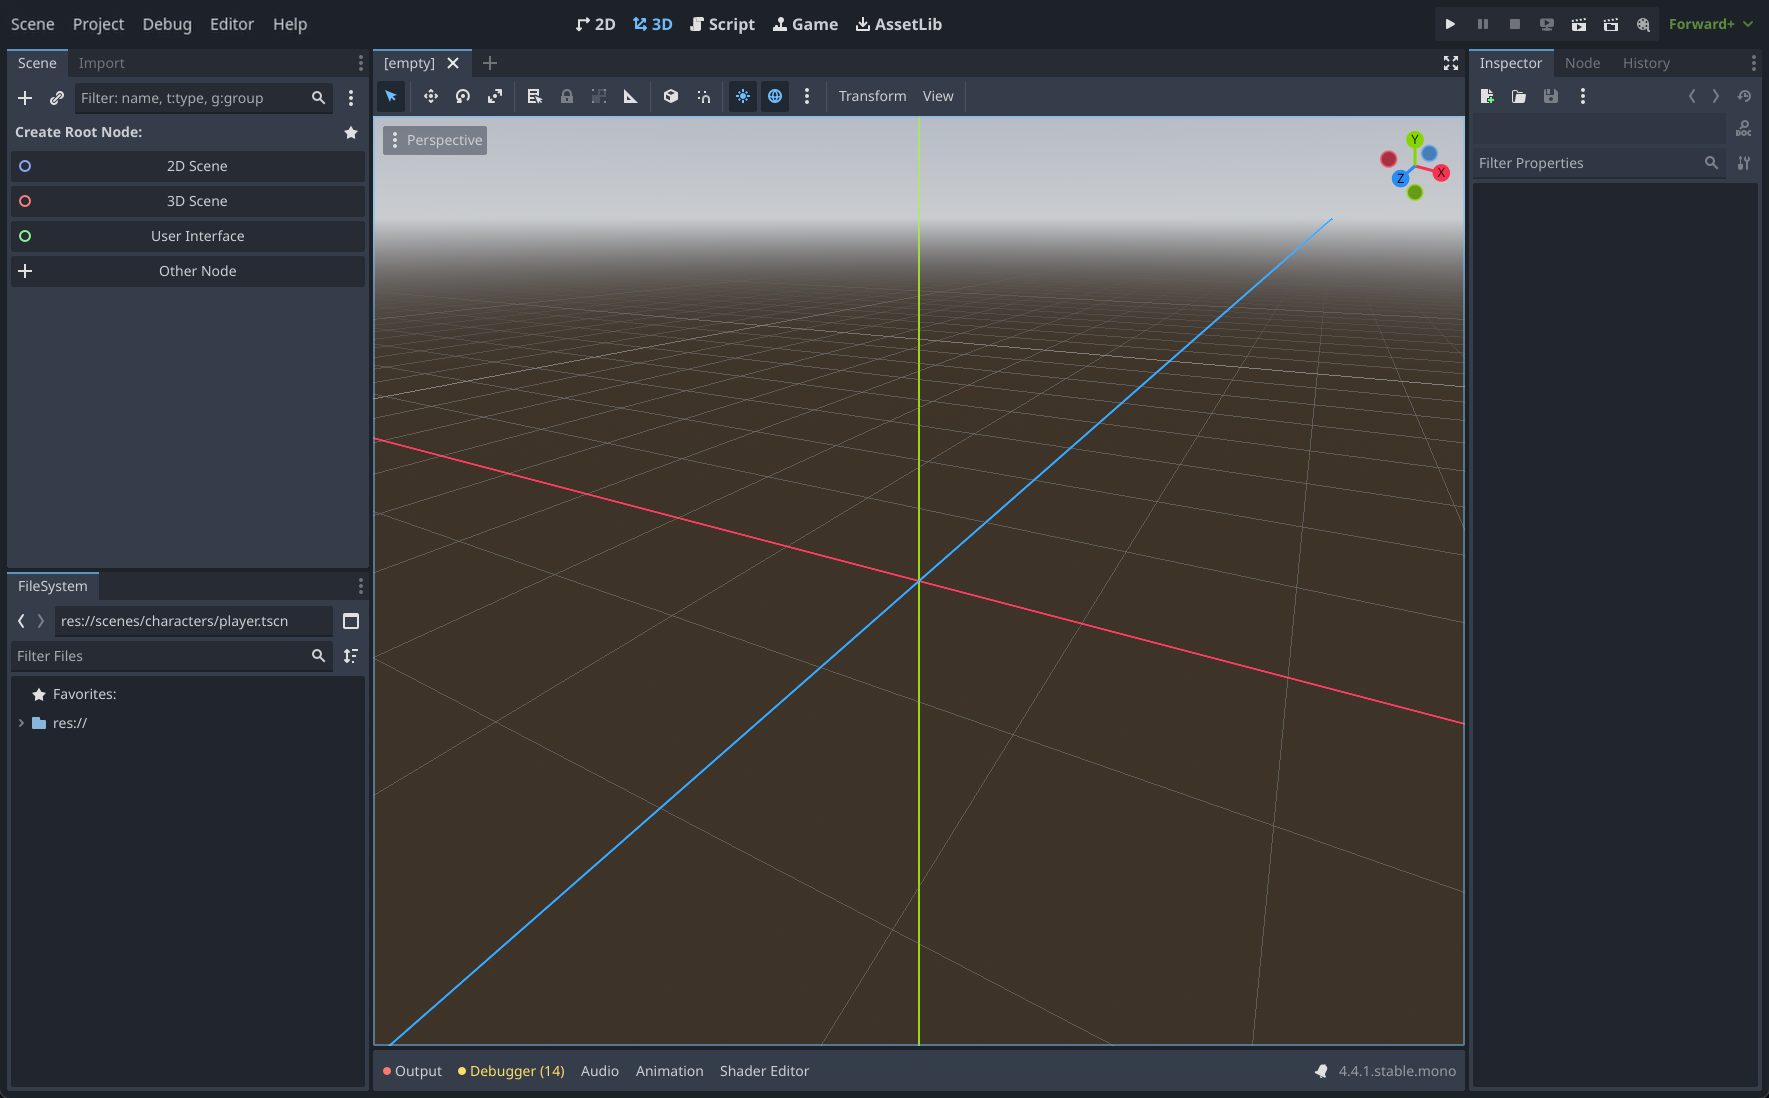Toggle preview environment in the viewport
1769x1098 pixels.
[775, 96]
